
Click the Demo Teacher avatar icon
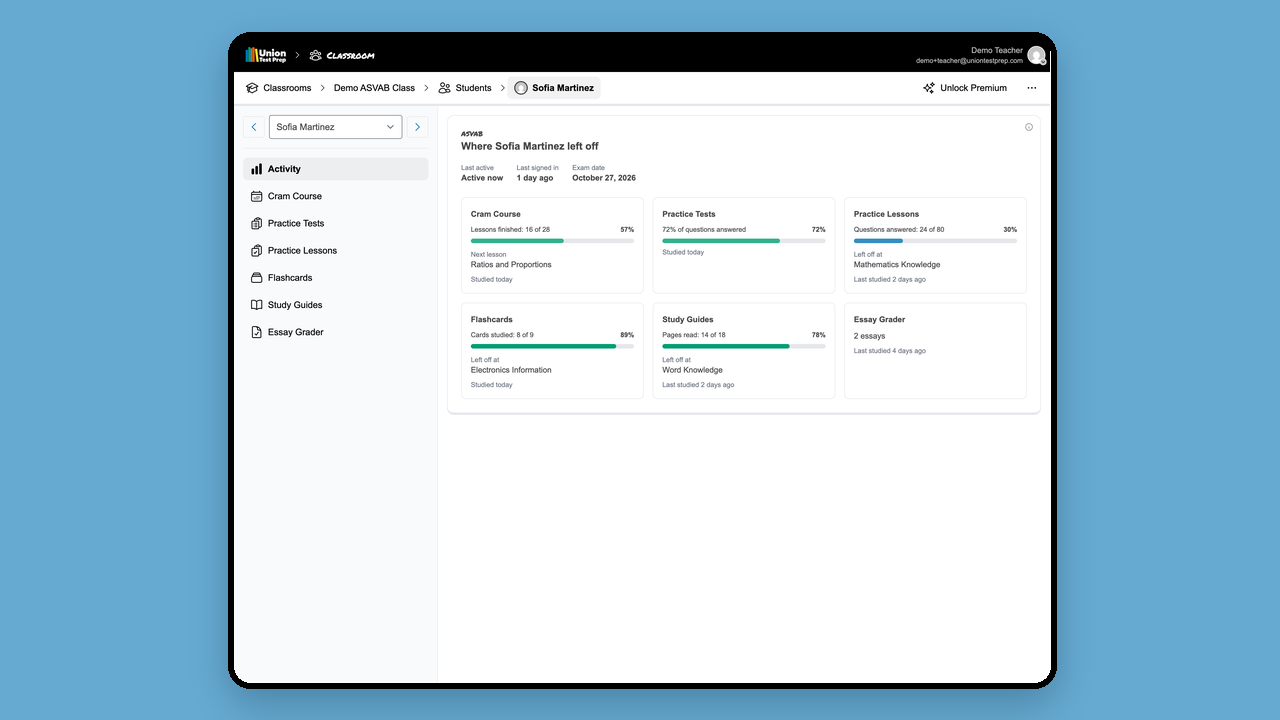click(1036, 55)
